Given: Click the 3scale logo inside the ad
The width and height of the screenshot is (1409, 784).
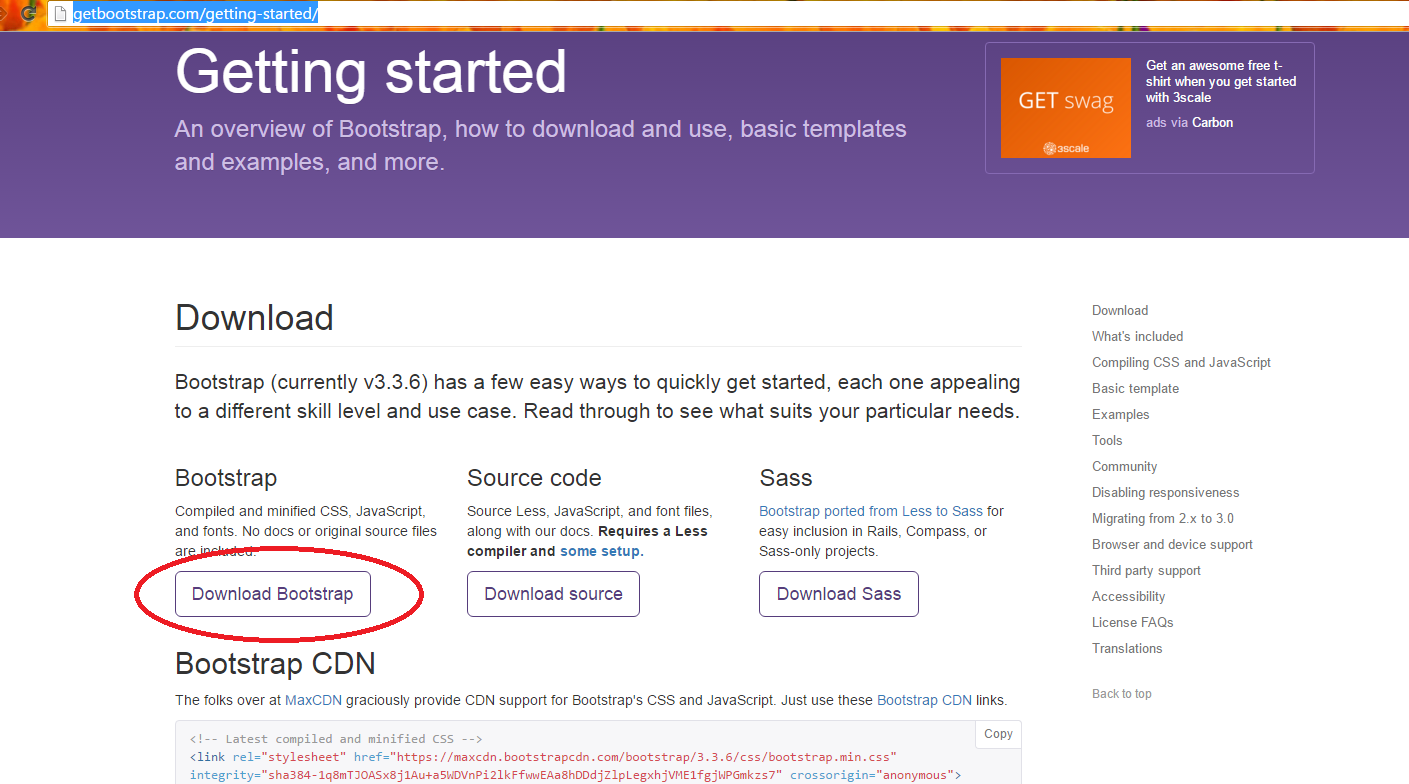Looking at the screenshot, I should click(1065, 146).
